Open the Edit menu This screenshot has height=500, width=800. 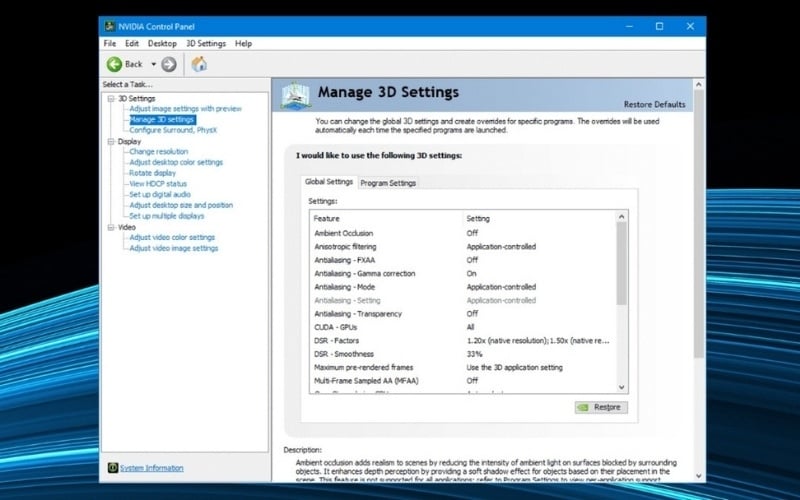click(132, 43)
